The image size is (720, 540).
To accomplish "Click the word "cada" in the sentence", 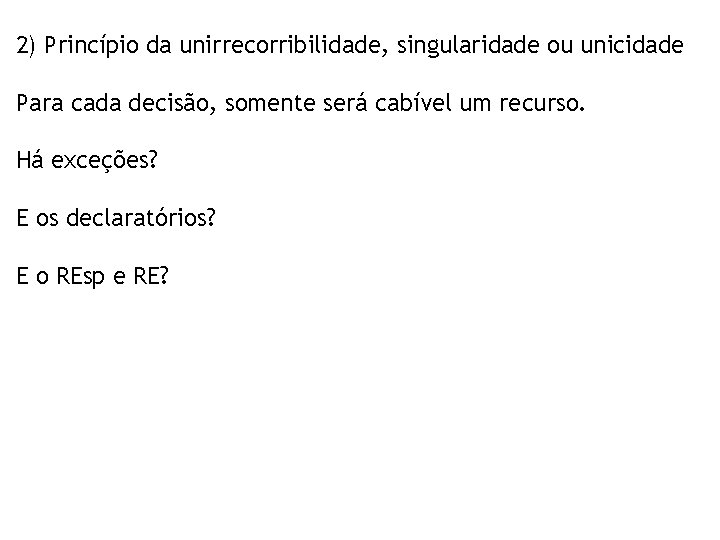I will [93, 103].
